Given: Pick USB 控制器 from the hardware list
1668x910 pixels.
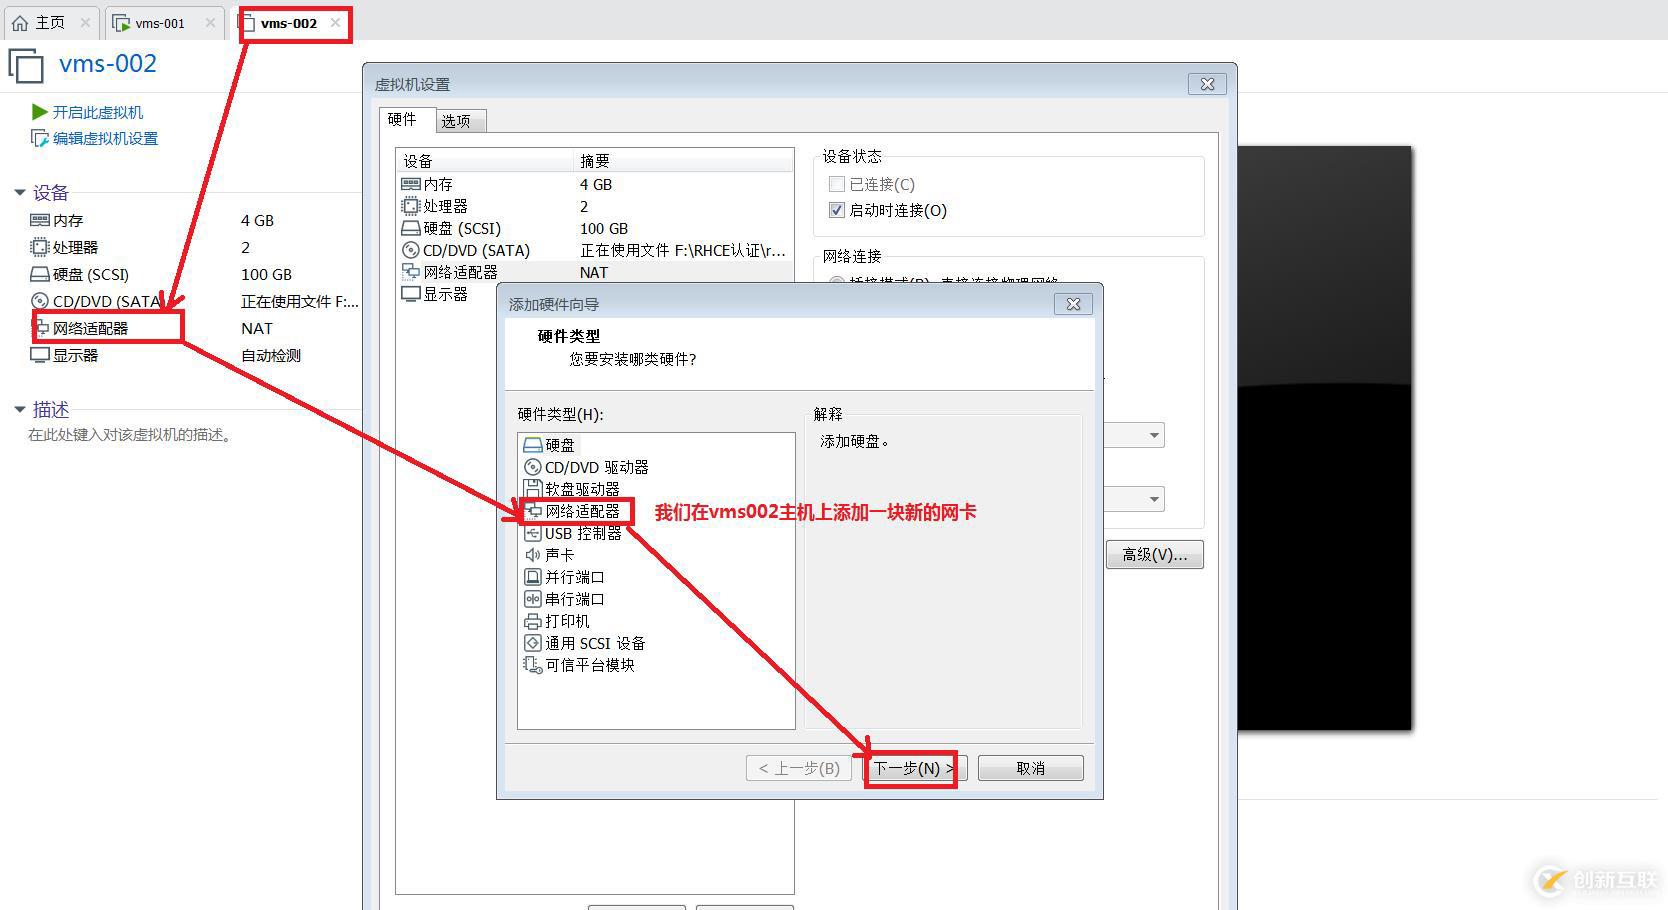Looking at the screenshot, I should [581, 533].
